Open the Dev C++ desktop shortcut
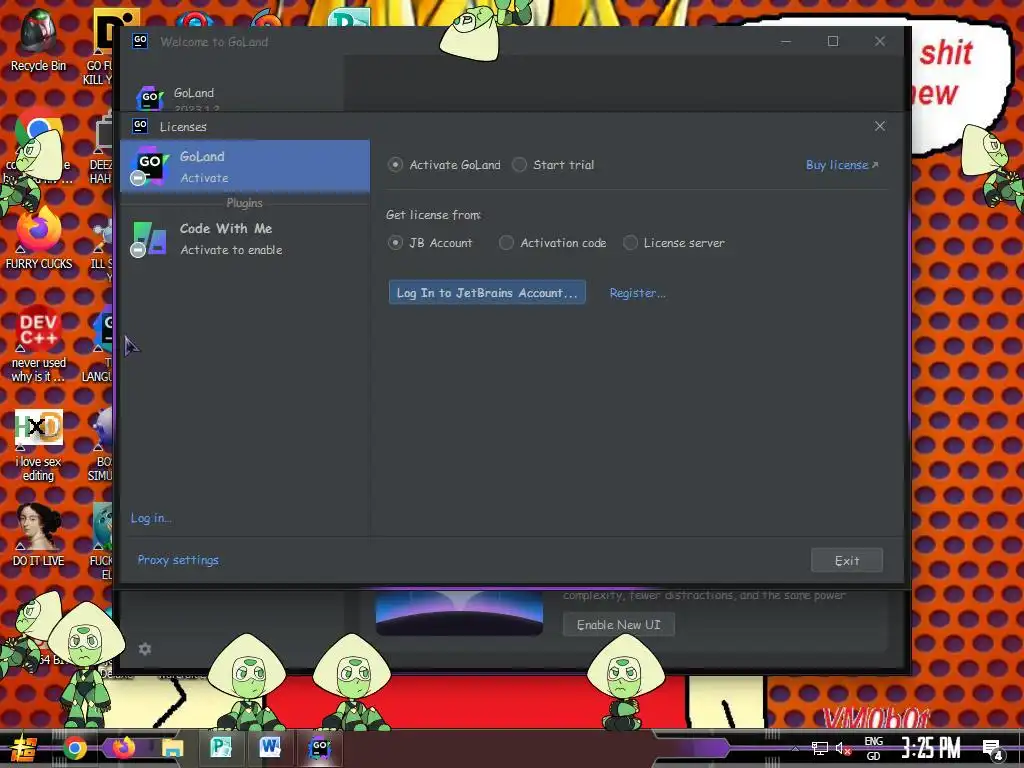 [39, 344]
